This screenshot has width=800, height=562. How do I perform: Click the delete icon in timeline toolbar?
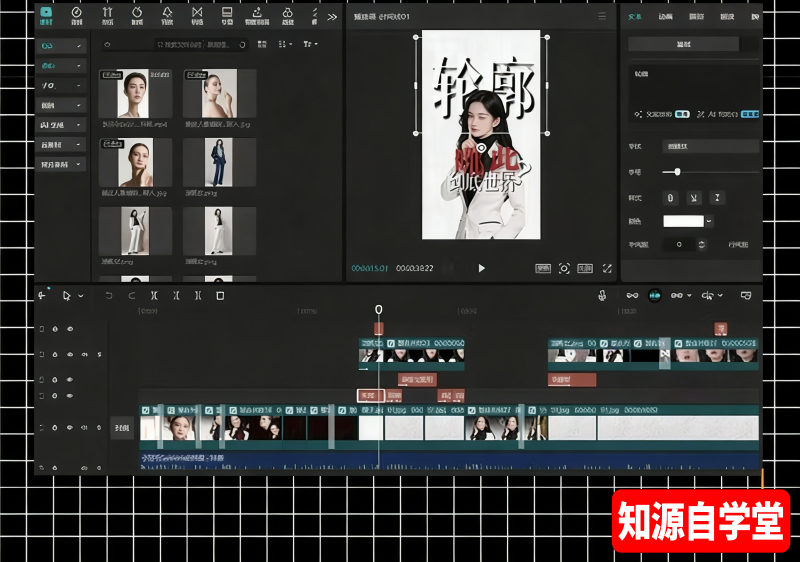(x=220, y=296)
